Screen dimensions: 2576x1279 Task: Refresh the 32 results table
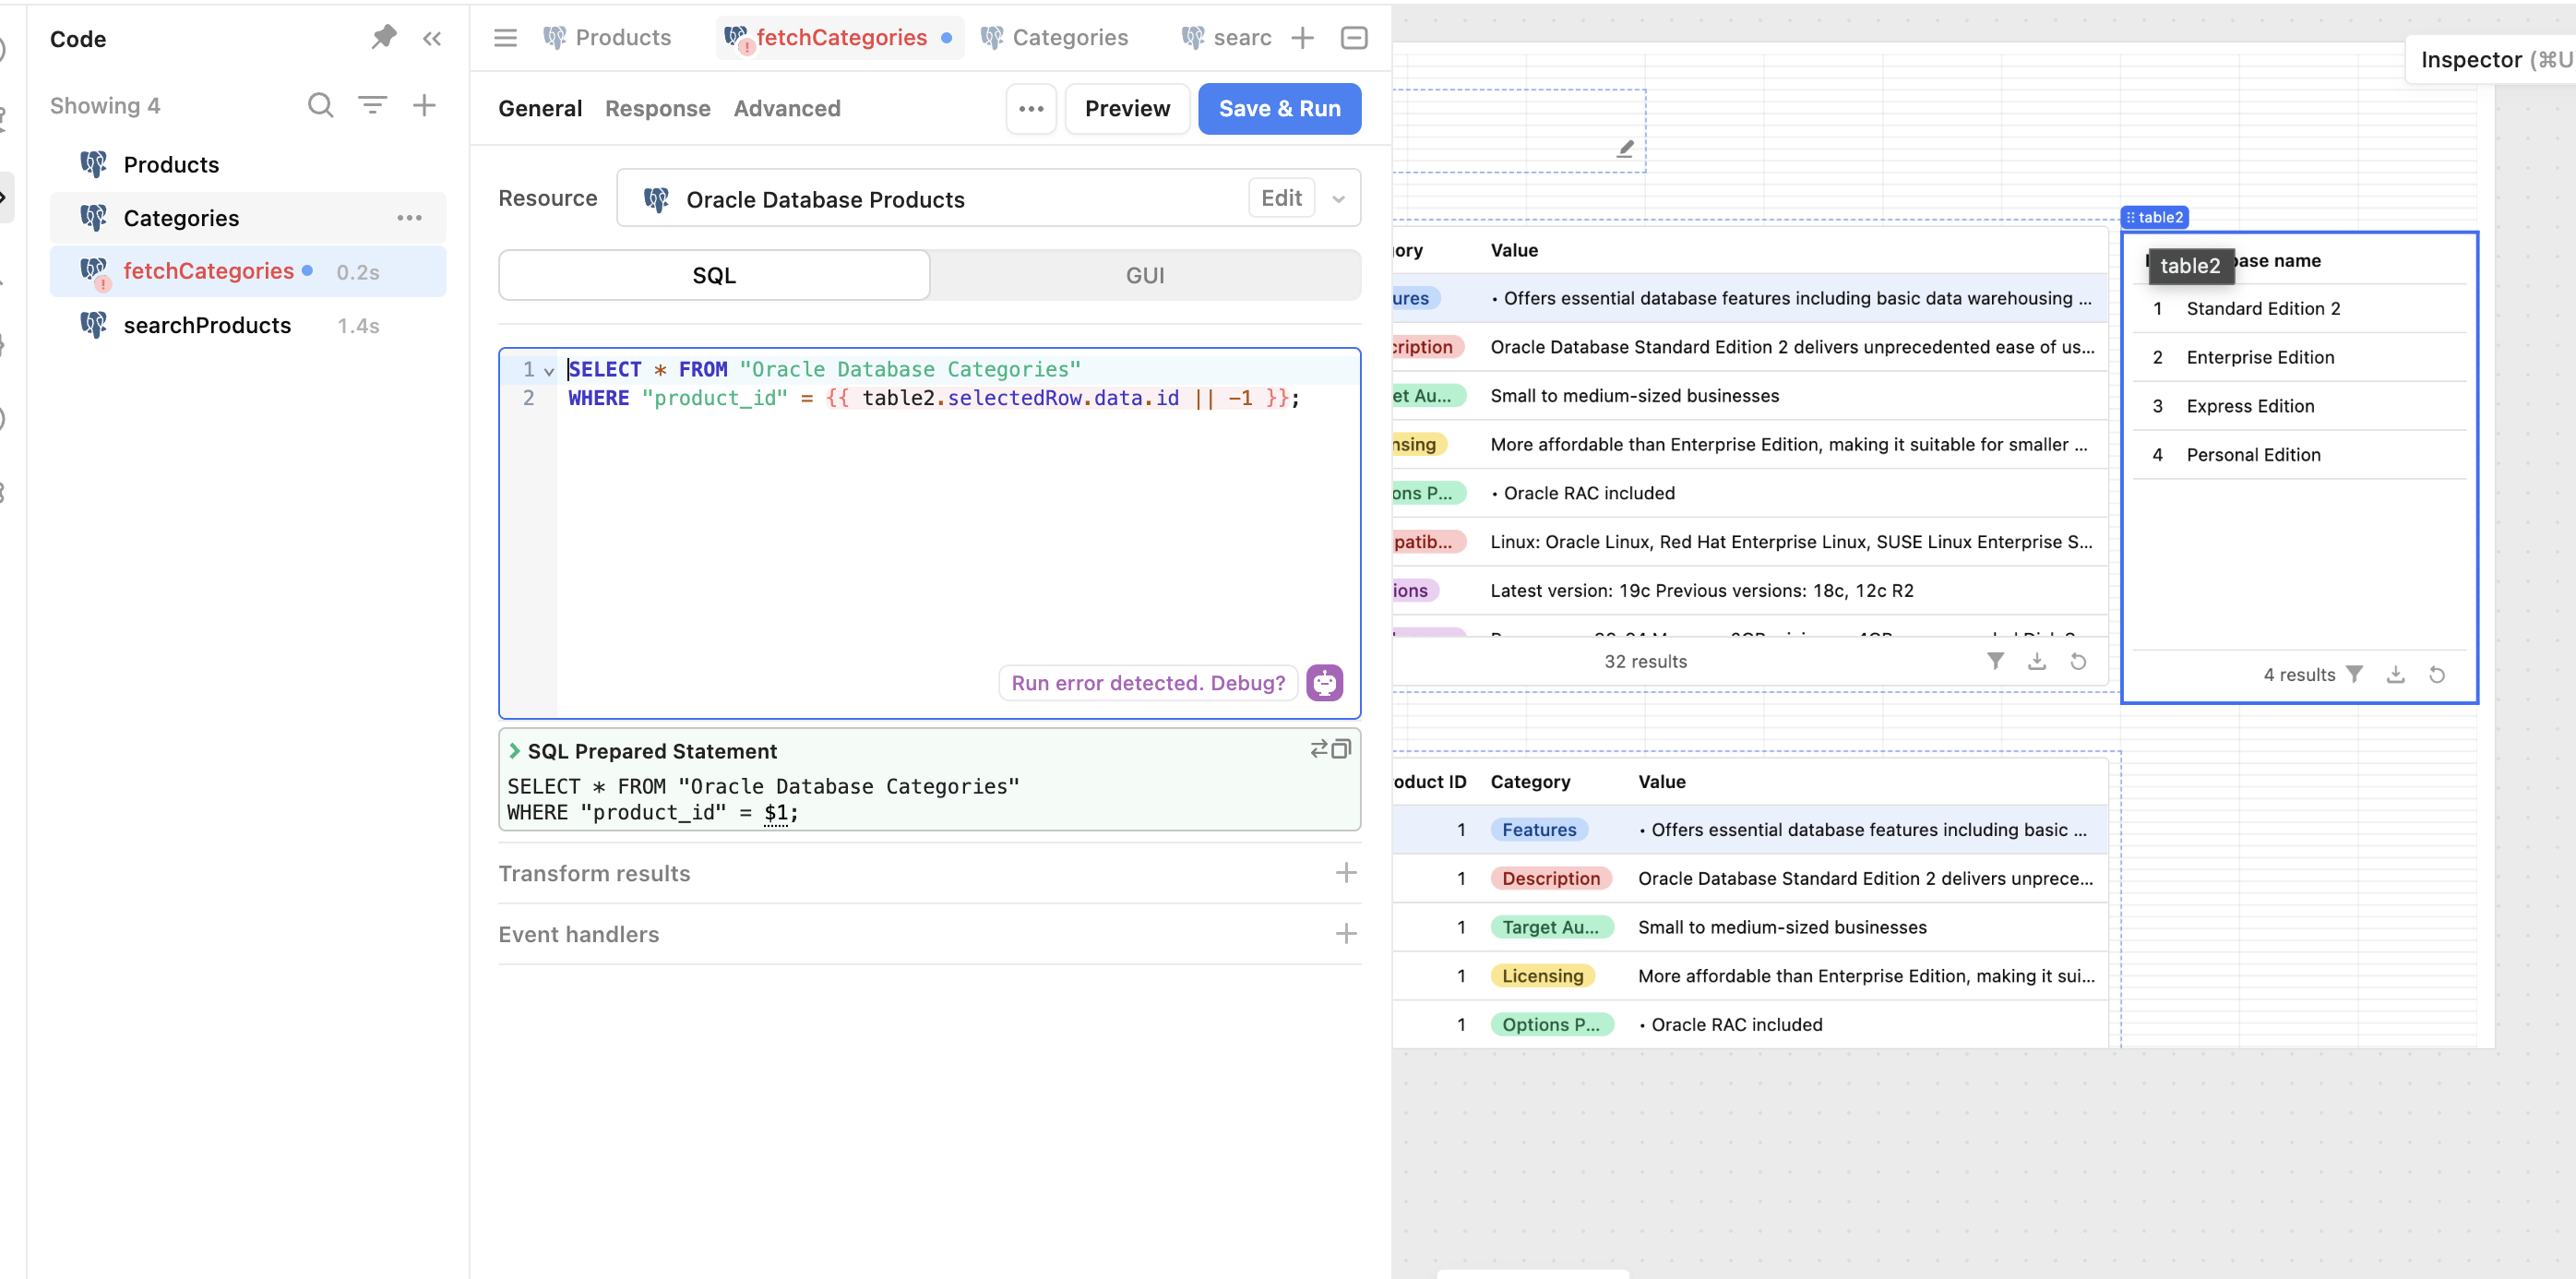pyautogui.click(x=2078, y=661)
